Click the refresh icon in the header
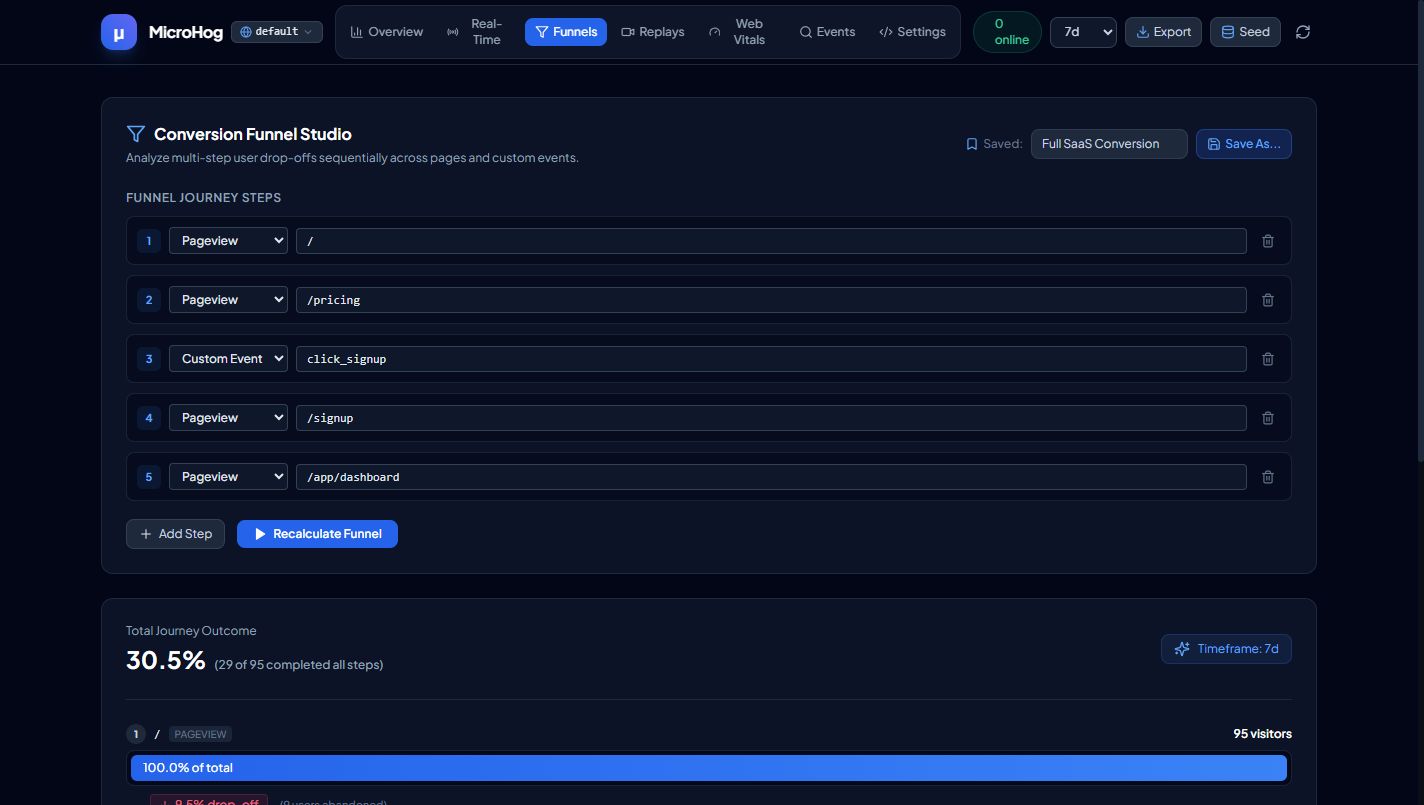 tap(1303, 32)
